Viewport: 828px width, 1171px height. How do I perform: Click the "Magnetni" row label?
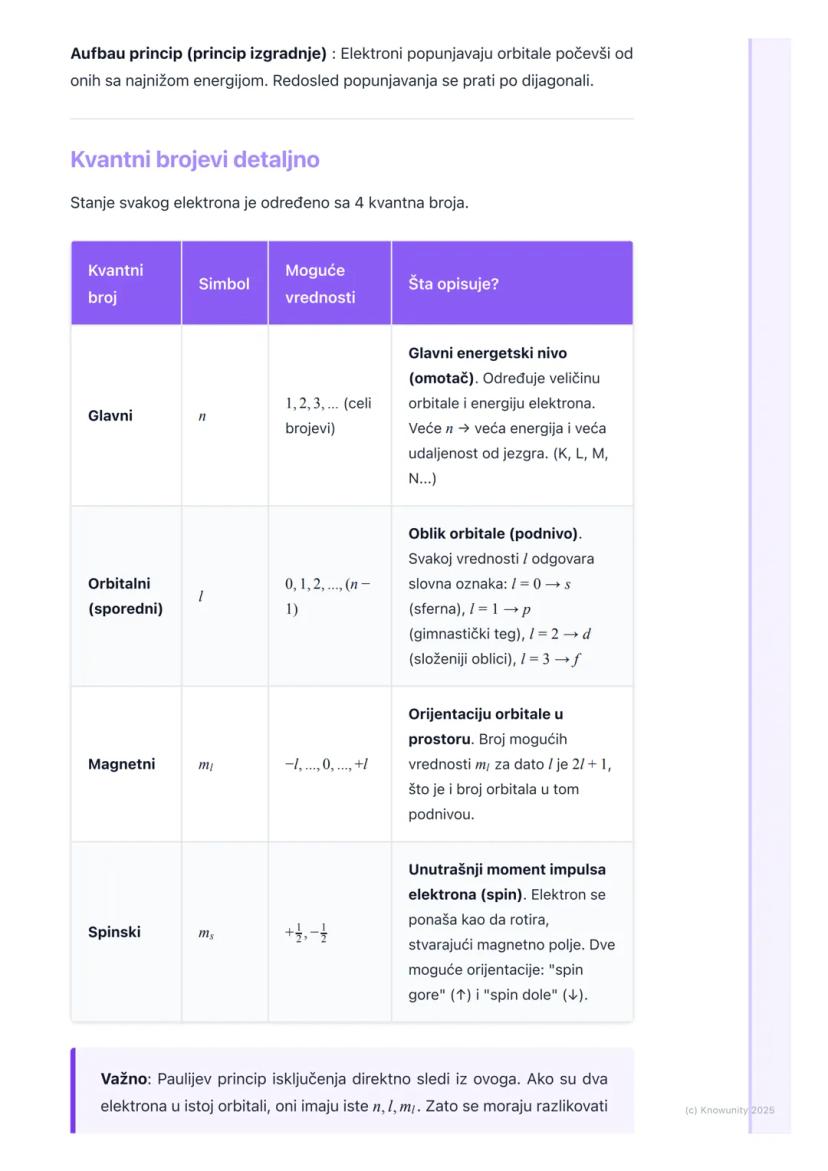(x=121, y=765)
